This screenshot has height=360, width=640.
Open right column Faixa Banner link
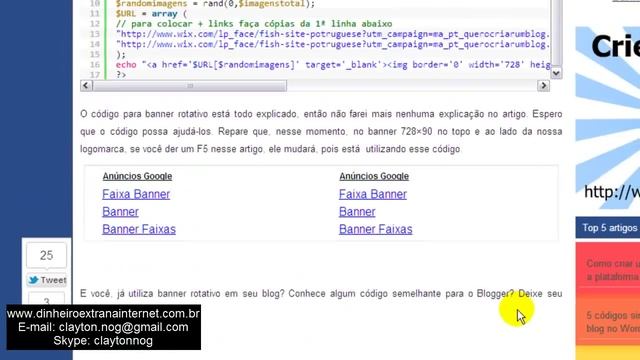373,194
